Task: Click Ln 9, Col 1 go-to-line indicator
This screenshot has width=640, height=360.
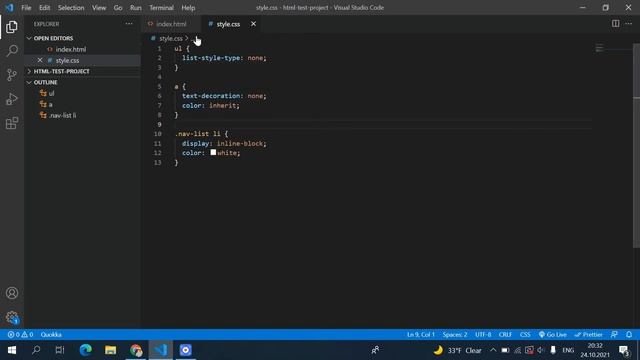Action: coord(420,335)
